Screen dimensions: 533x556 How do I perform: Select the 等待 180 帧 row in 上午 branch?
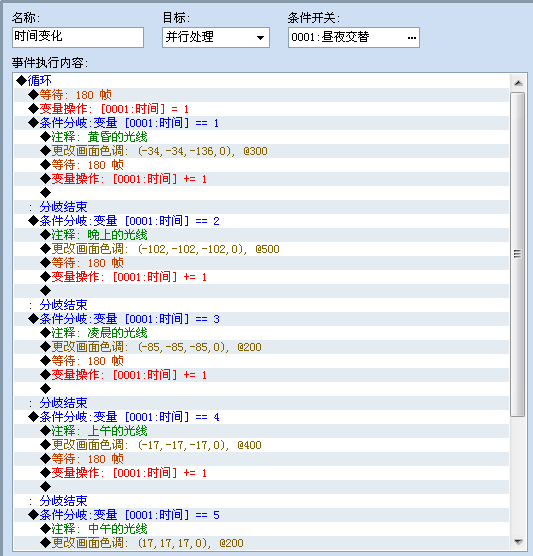tap(261, 459)
